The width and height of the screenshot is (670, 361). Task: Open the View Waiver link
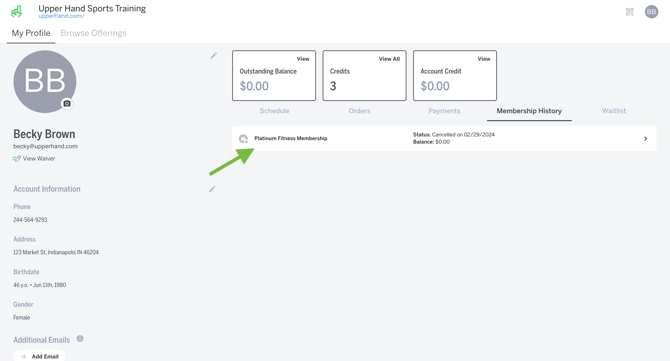point(39,158)
